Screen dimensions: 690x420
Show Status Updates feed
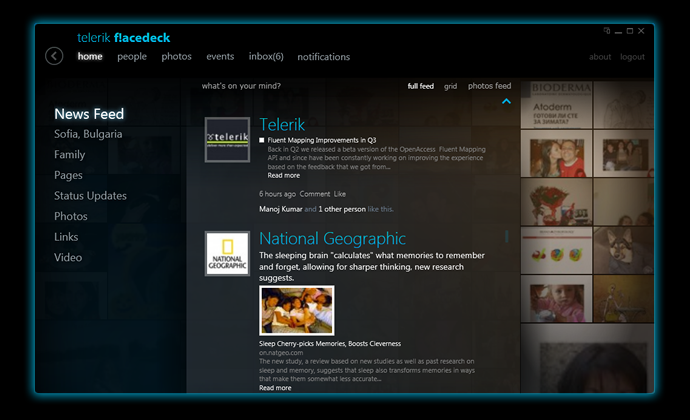pos(90,196)
